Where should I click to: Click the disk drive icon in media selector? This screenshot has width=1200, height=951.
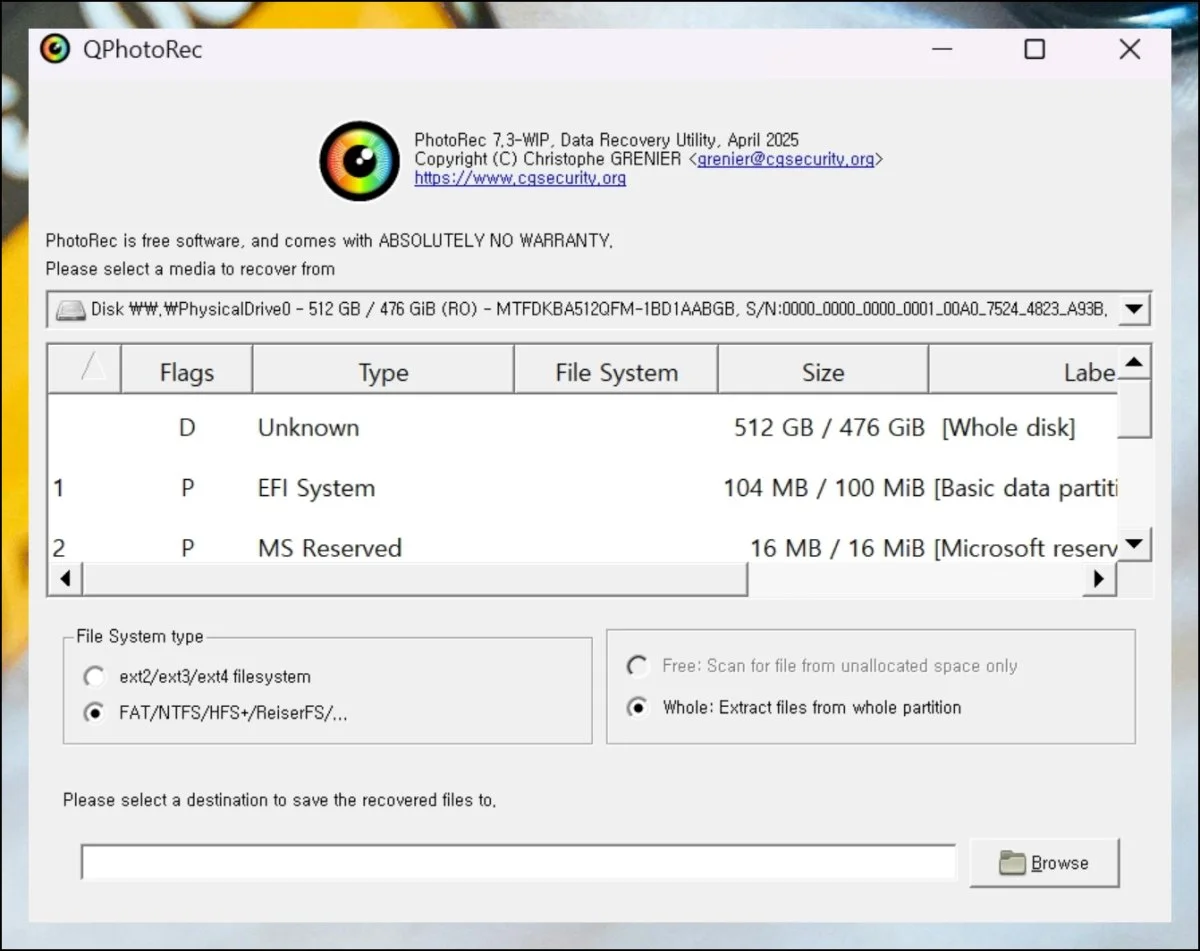tap(70, 310)
